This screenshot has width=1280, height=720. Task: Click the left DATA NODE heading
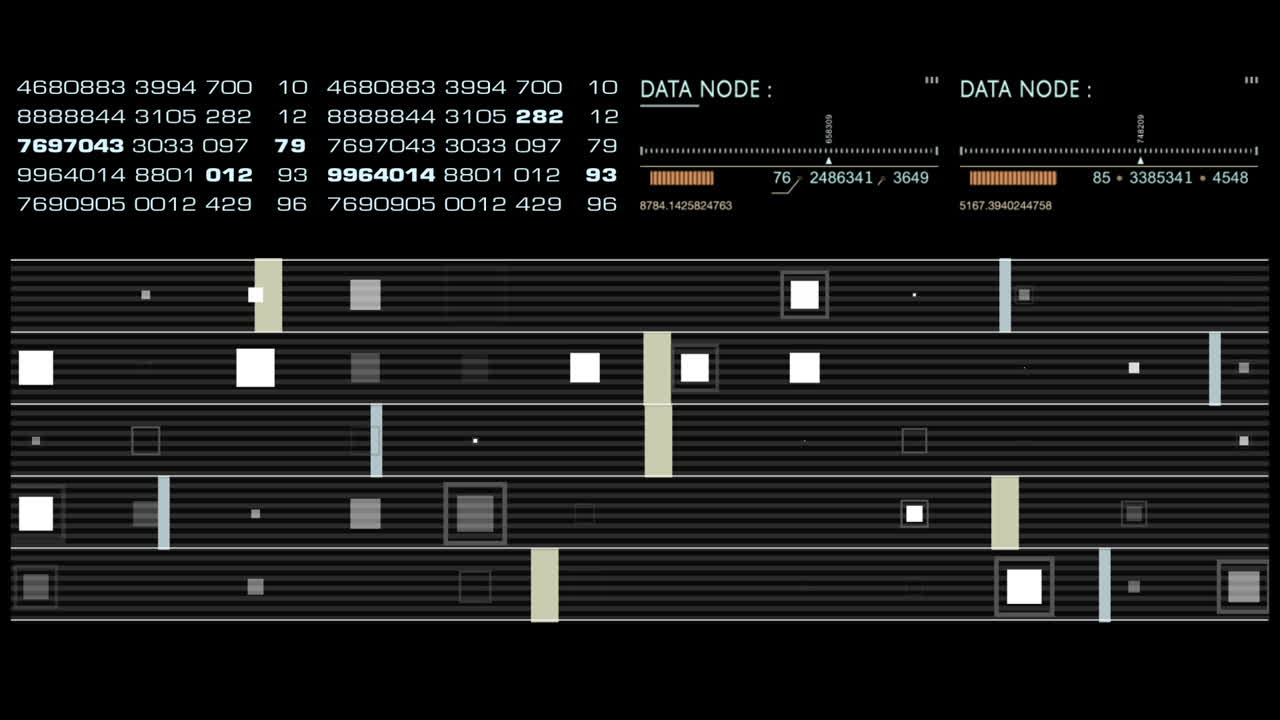[x=705, y=90]
